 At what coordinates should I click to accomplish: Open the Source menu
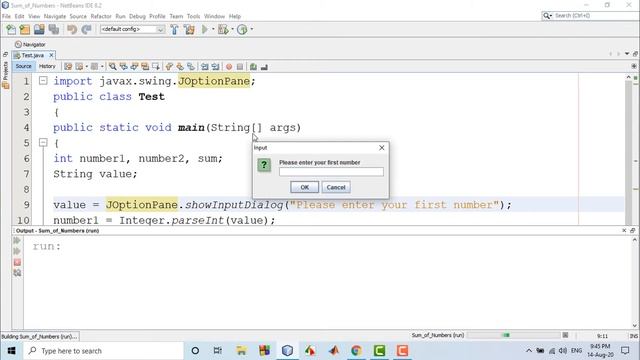point(78,16)
